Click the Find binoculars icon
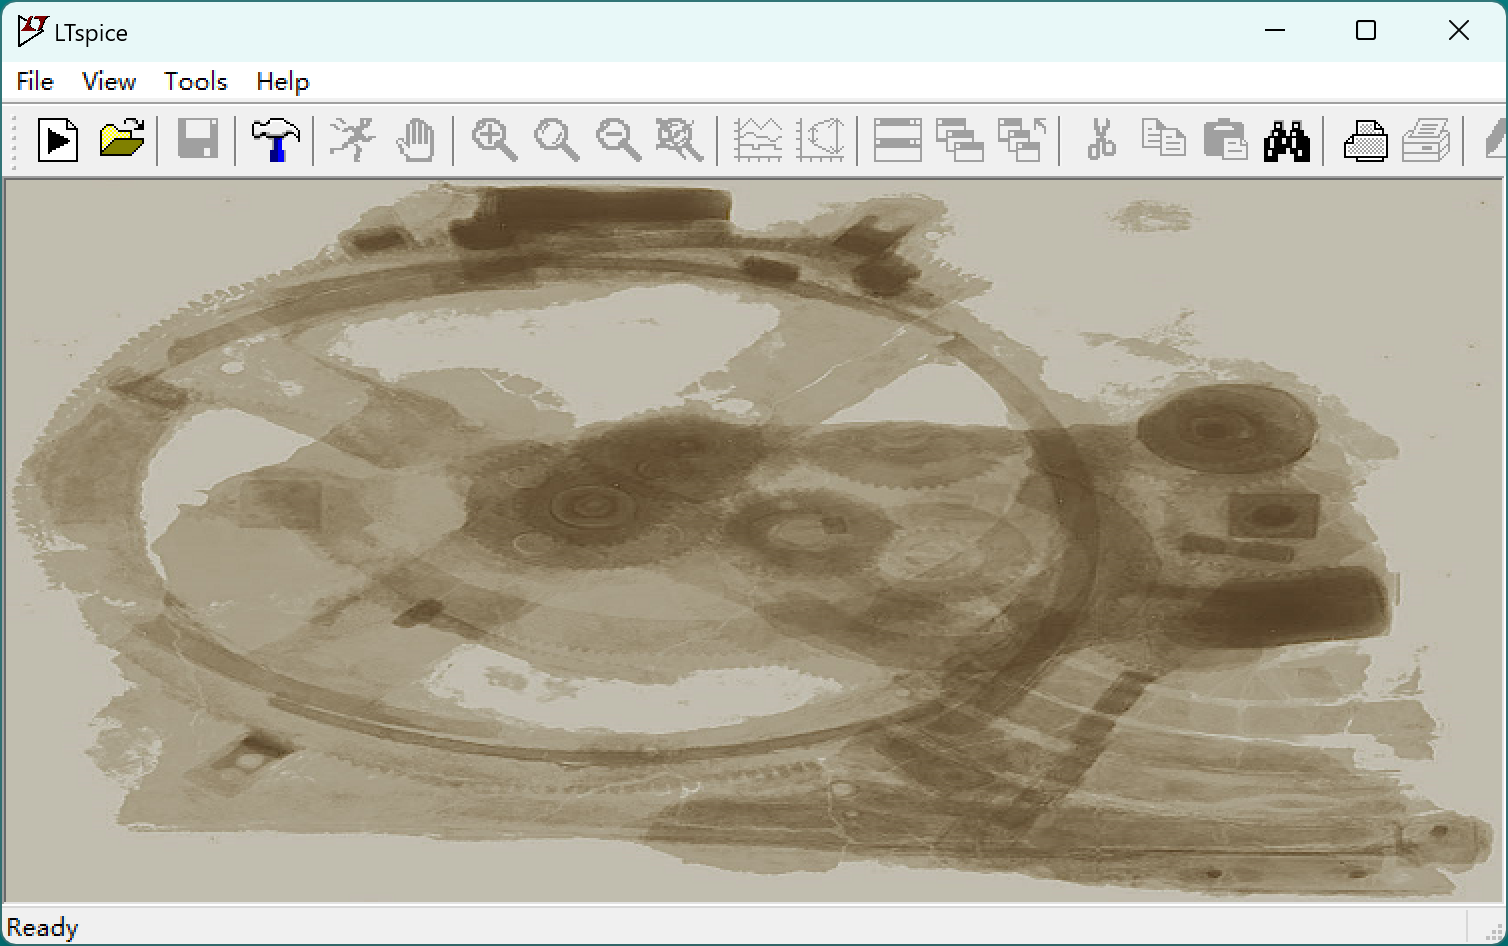 coord(1287,141)
